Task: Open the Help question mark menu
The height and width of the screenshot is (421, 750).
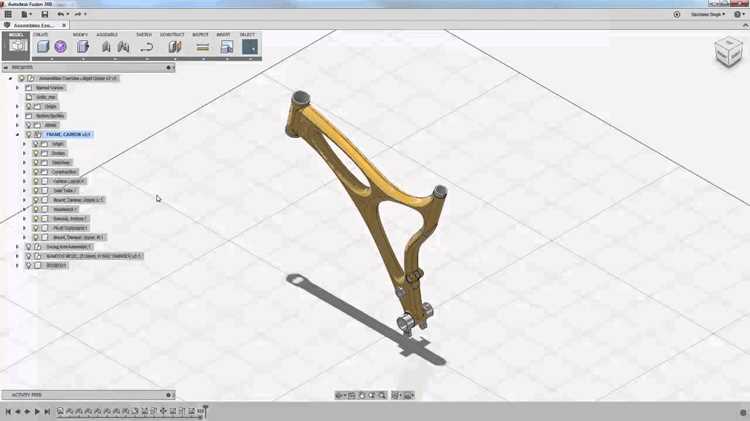Action: tap(739, 14)
